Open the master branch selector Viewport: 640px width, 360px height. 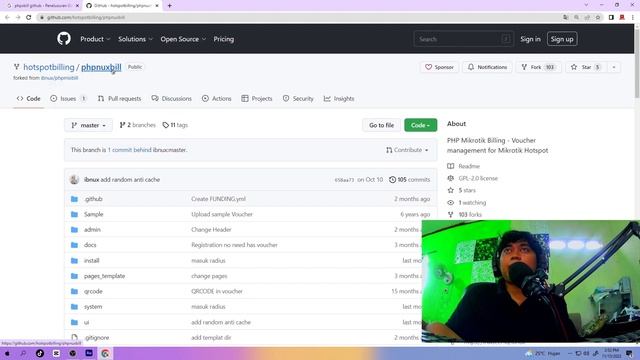pos(88,125)
